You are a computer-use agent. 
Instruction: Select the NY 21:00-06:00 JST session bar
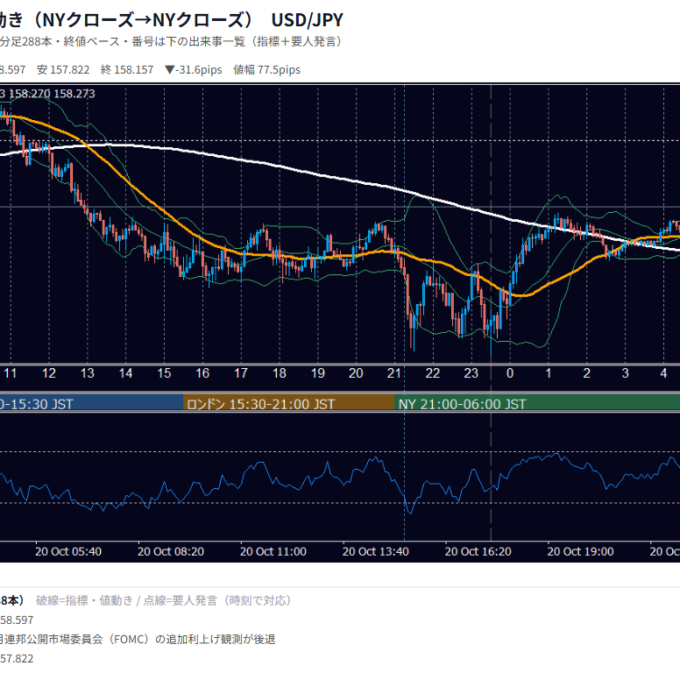537,404
